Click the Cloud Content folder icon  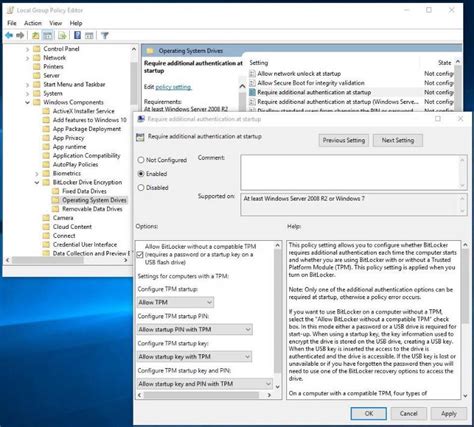tap(46, 227)
